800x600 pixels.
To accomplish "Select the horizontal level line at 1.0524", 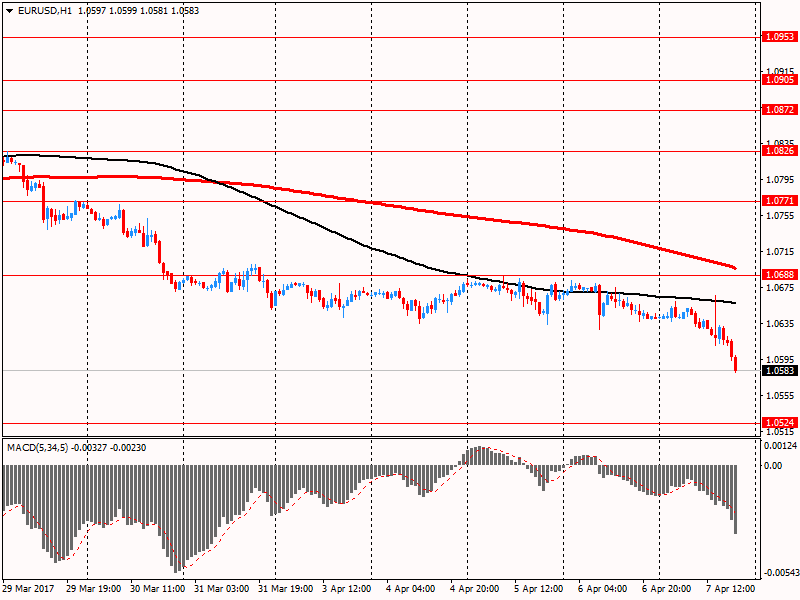I will [381, 423].
